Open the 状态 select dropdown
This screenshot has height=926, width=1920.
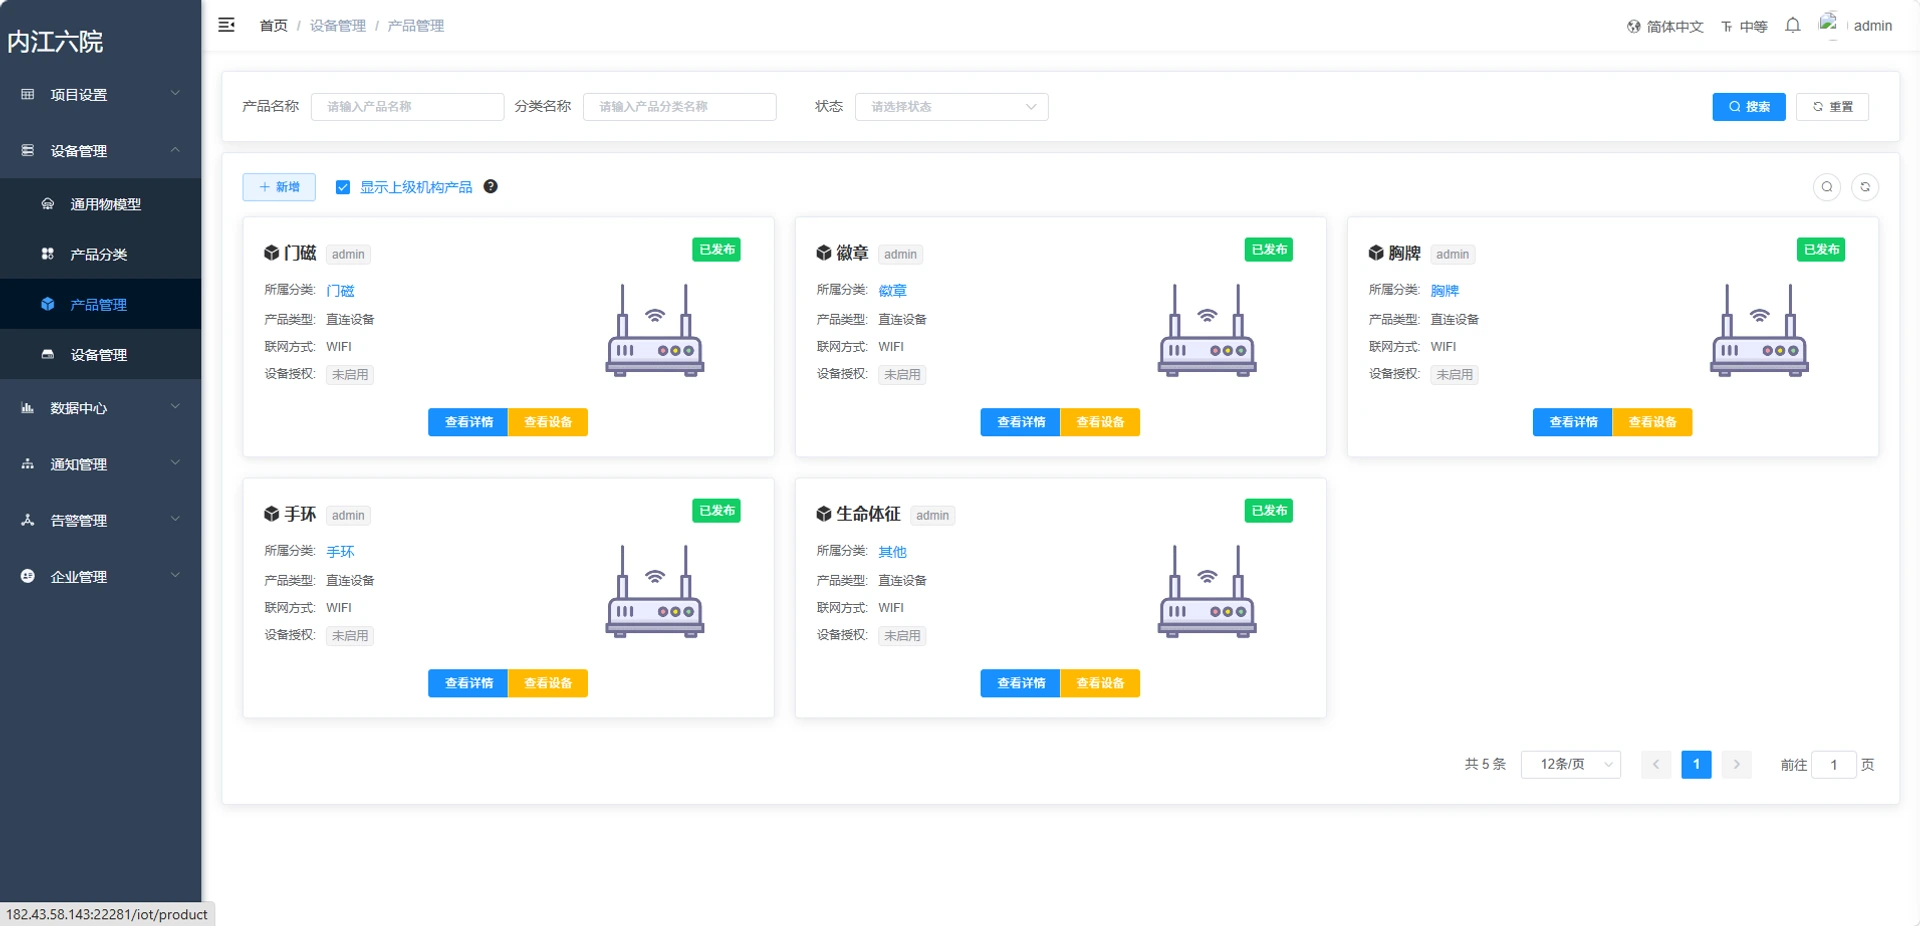951,107
